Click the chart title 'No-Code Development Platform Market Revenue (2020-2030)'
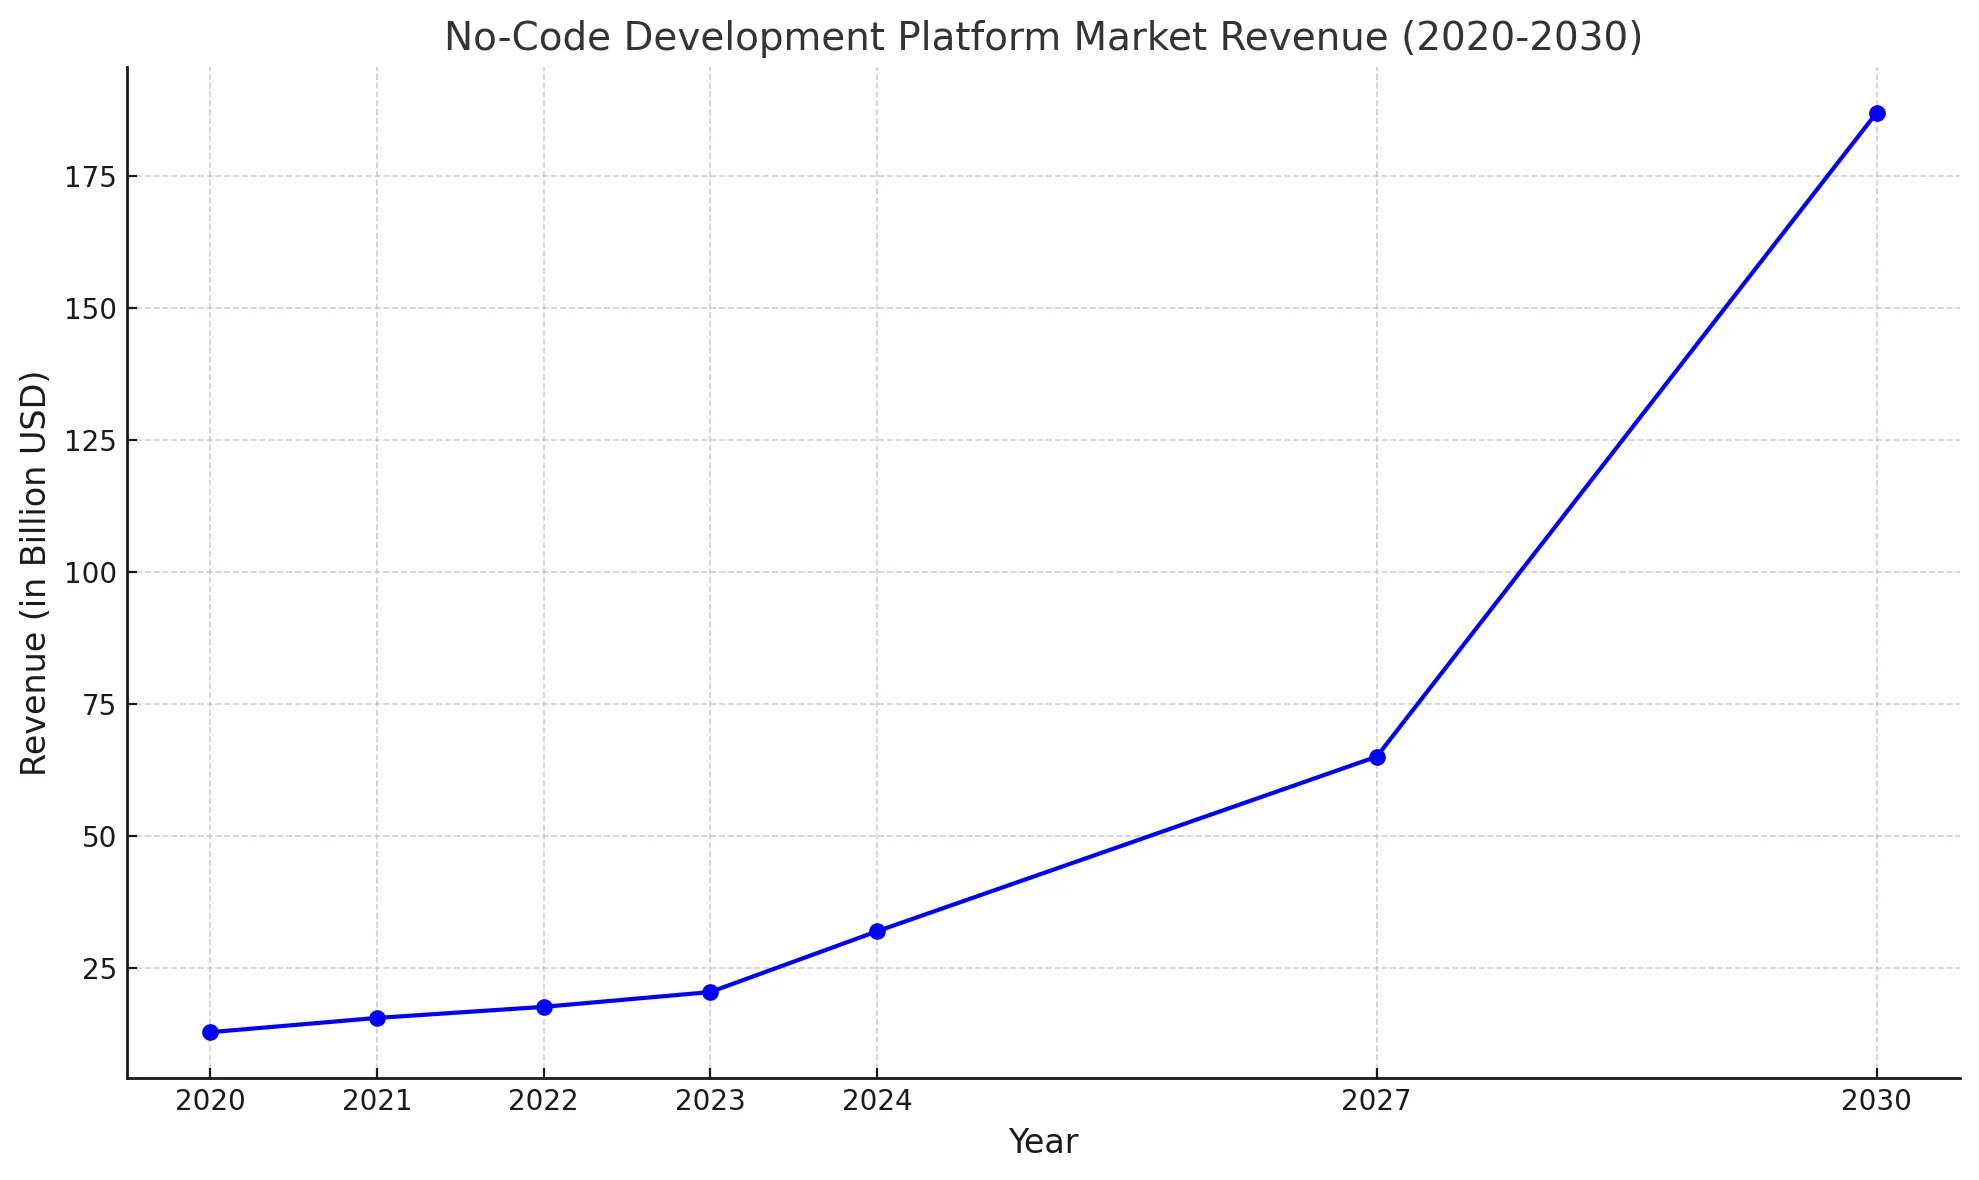 coord(1043,37)
